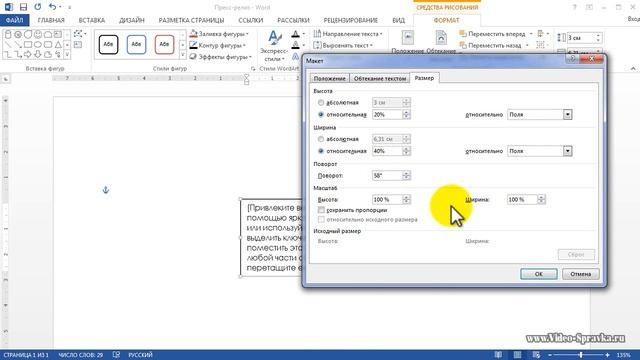The width and height of the screenshot is (640, 360).
Task: Click the Undo arrow icon
Action: [x=52, y=7]
